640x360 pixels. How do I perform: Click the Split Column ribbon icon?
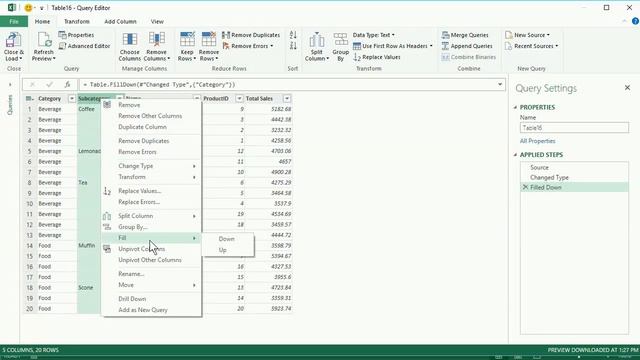[316, 40]
